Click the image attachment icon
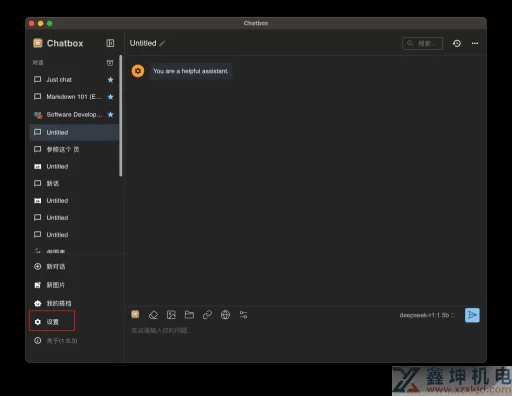The height and width of the screenshot is (396, 512). tap(171, 315)
